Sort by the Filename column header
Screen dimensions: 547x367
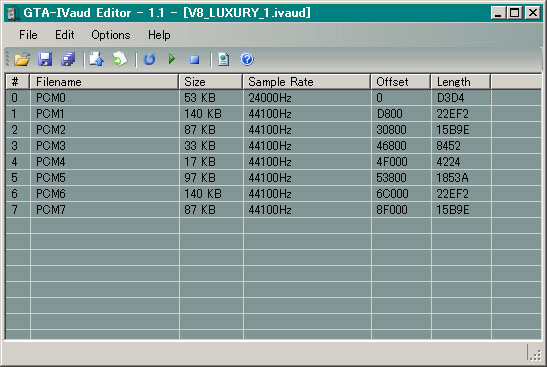[104, 82]
